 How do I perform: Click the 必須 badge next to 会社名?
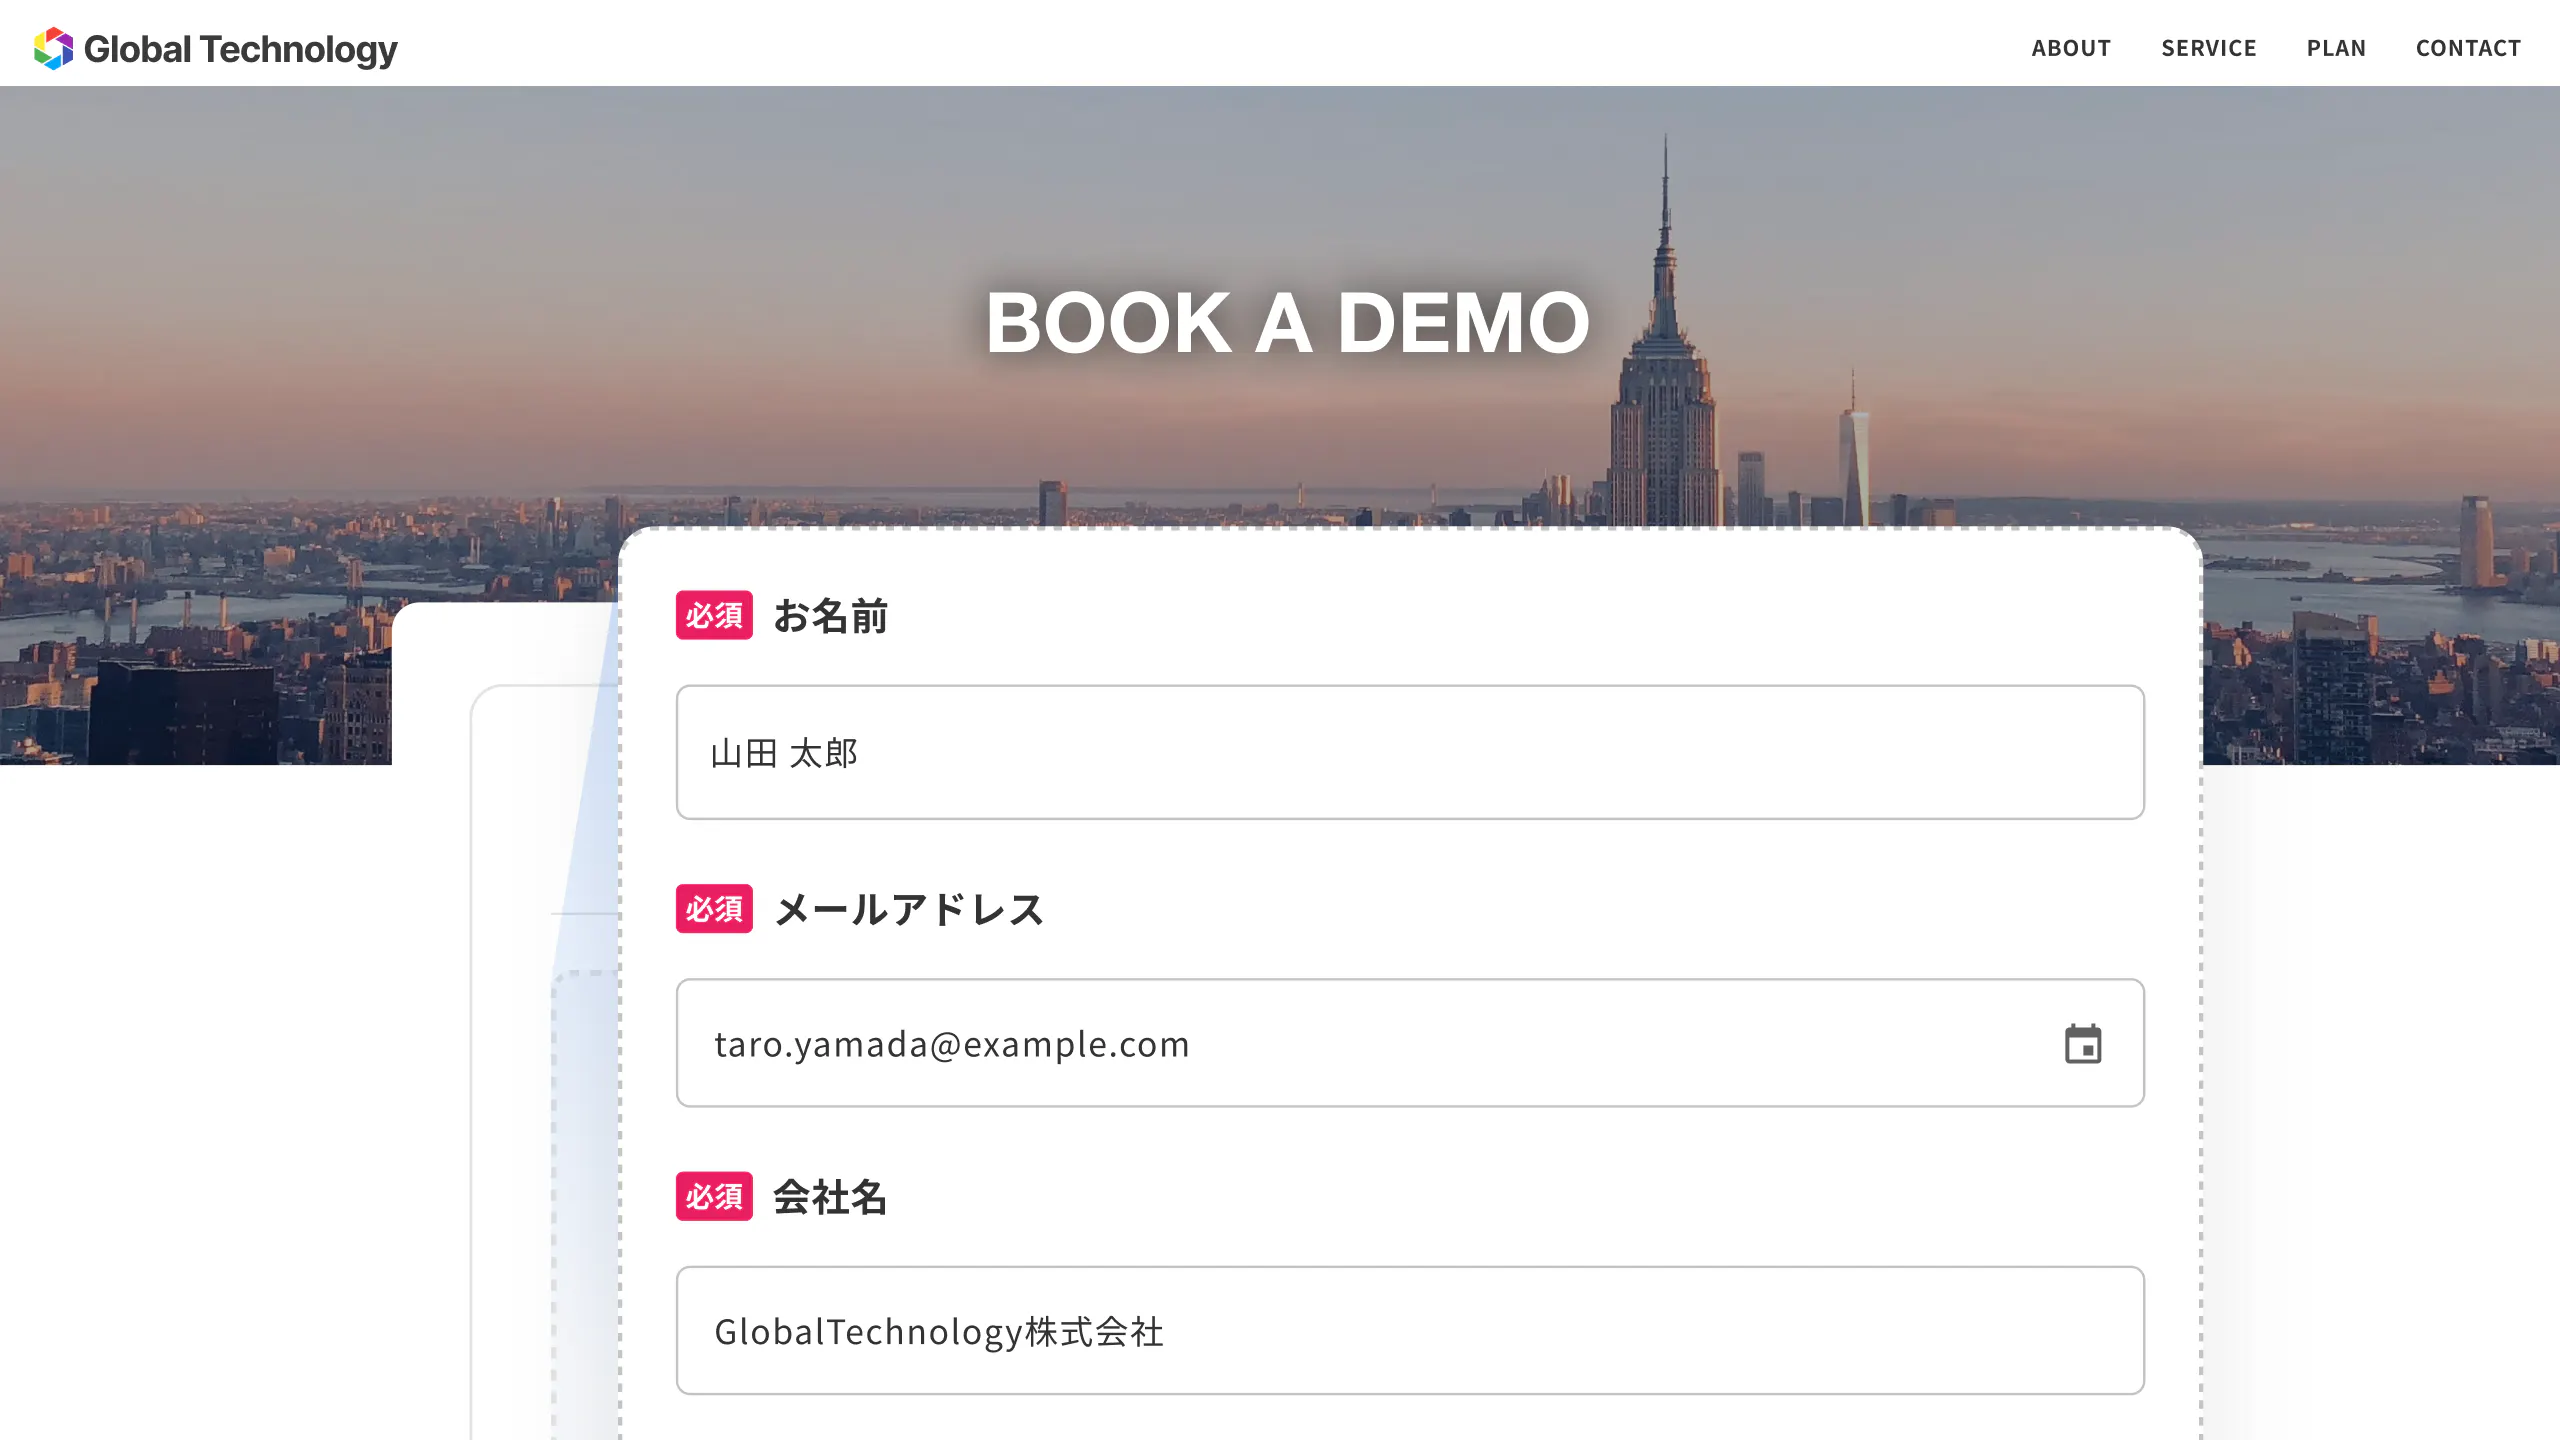pyautogui.click(x=712, y=1196)
